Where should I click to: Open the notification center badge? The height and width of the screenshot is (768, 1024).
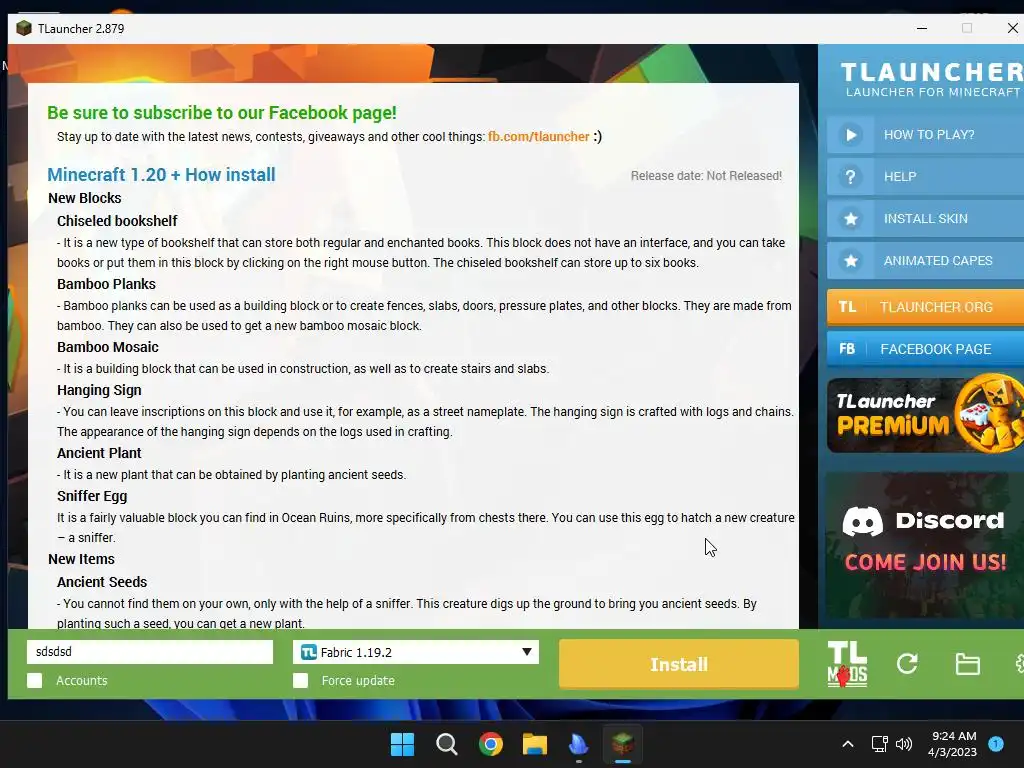tap(996, 744)
